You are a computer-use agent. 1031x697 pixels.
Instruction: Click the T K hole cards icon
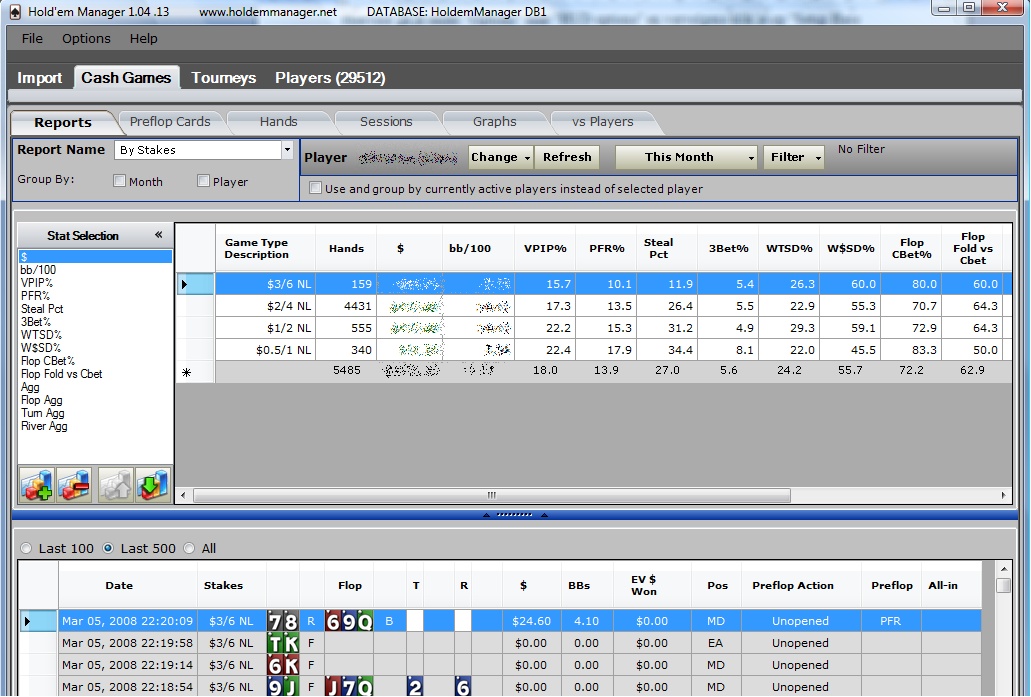(283, 643)
